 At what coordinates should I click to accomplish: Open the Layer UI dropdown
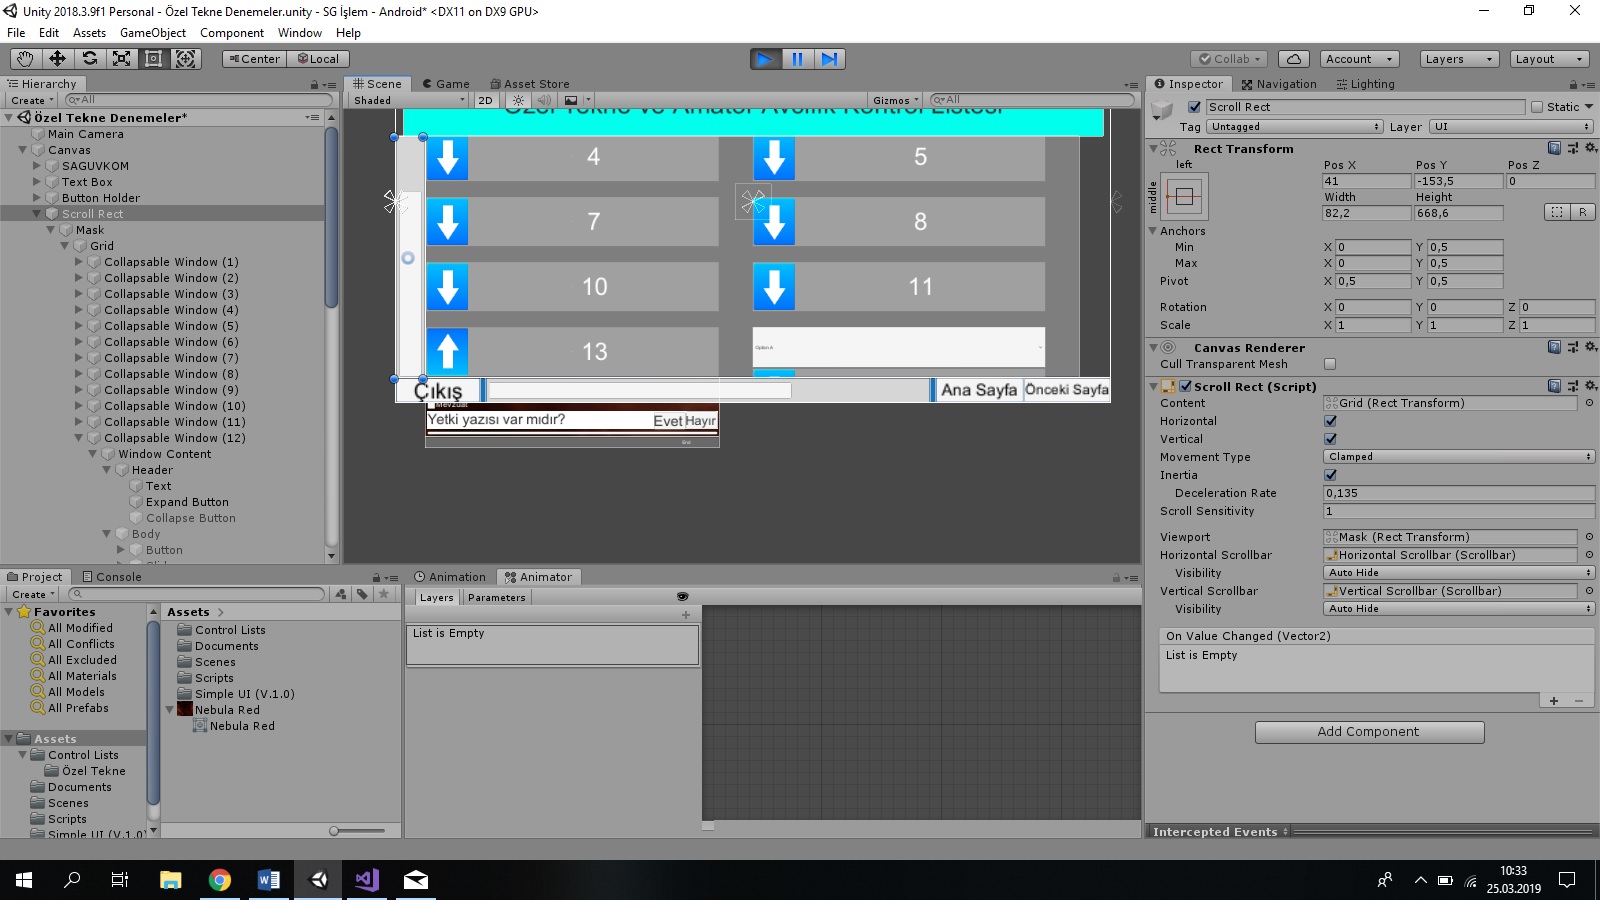point(1511,127)
